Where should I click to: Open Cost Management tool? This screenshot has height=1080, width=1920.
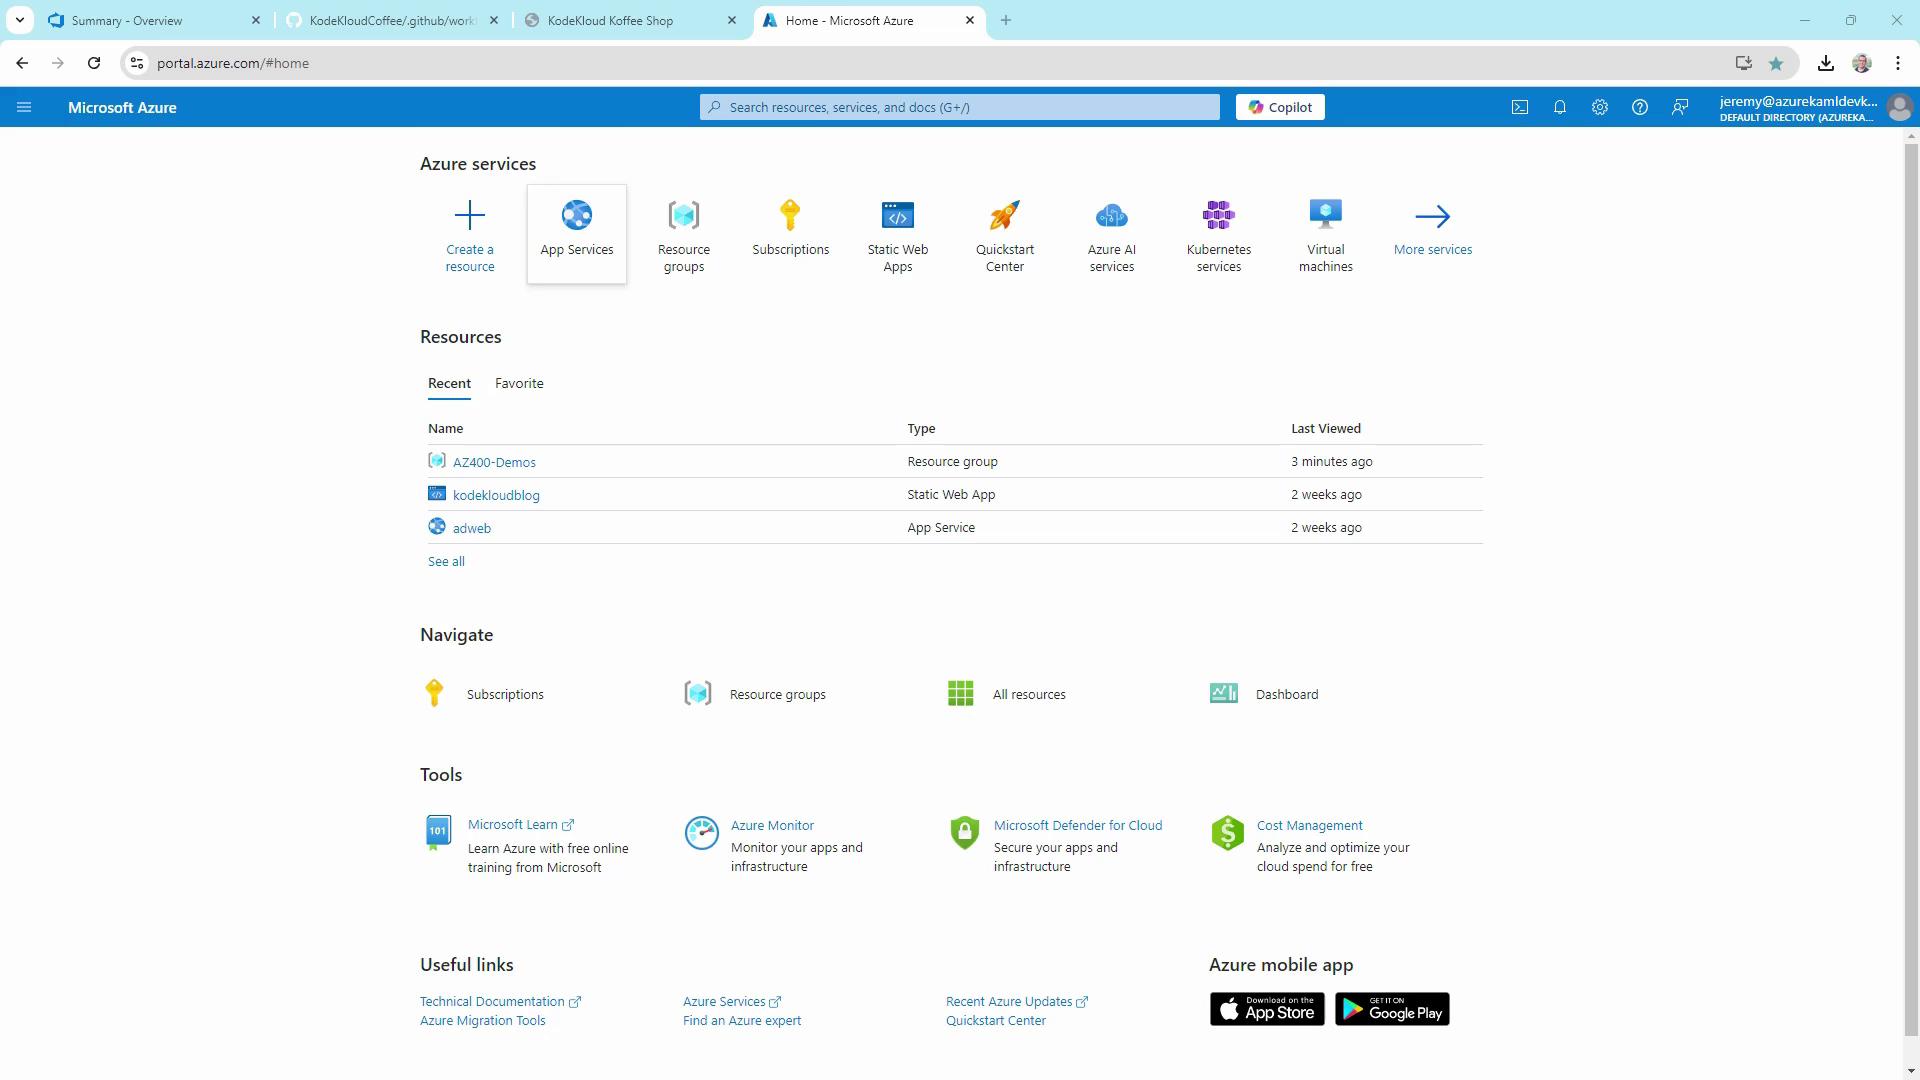pos(1309,825)
